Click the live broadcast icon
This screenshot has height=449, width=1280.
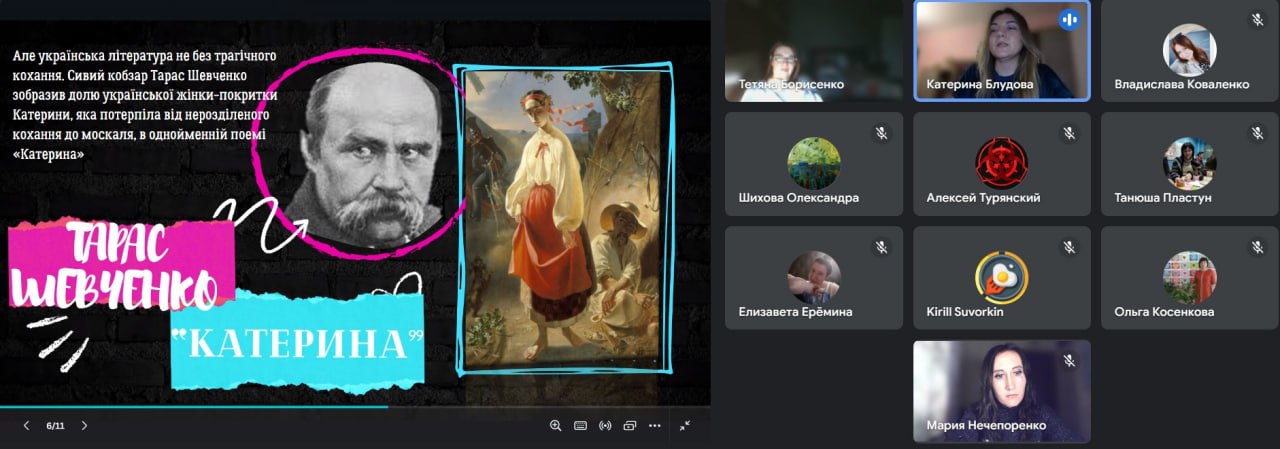click(605, 425)
